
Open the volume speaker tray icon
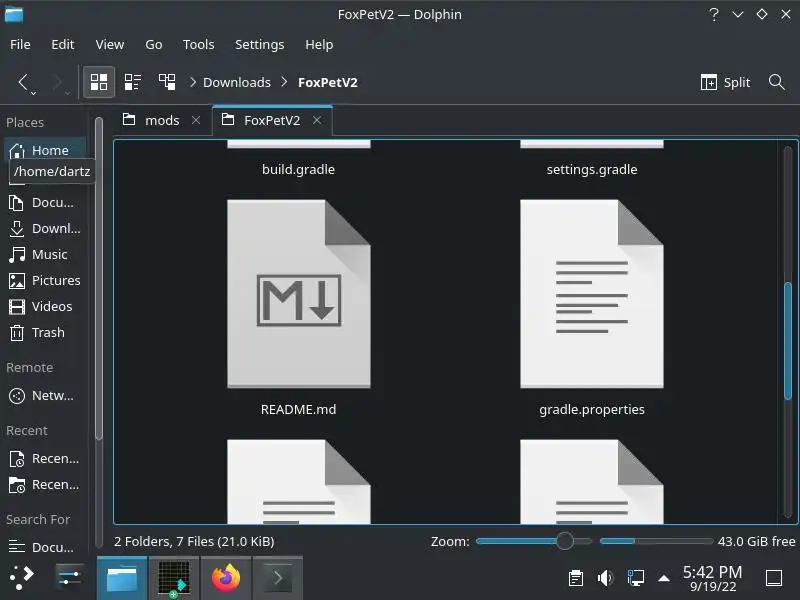click(x=606, y=578)
